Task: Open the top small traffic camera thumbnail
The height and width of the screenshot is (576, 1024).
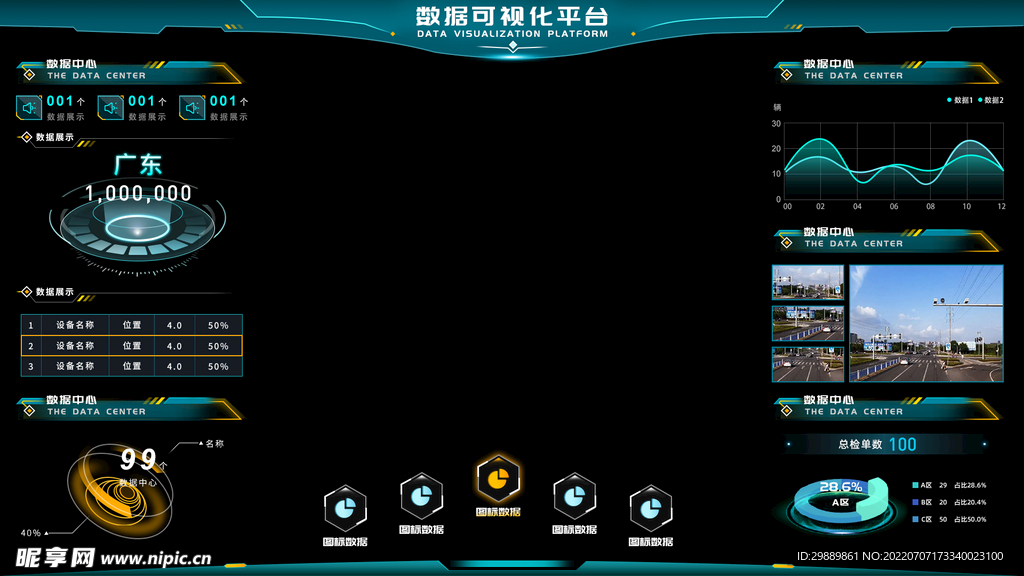Action: click(x=808, y=282)
